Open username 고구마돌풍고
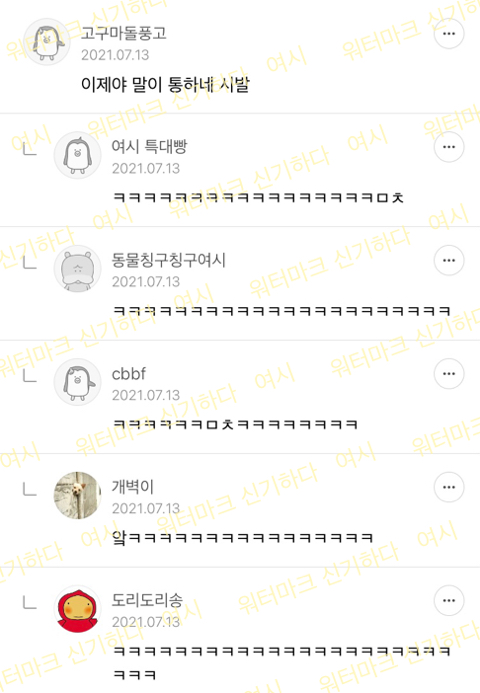 (124, 33)
